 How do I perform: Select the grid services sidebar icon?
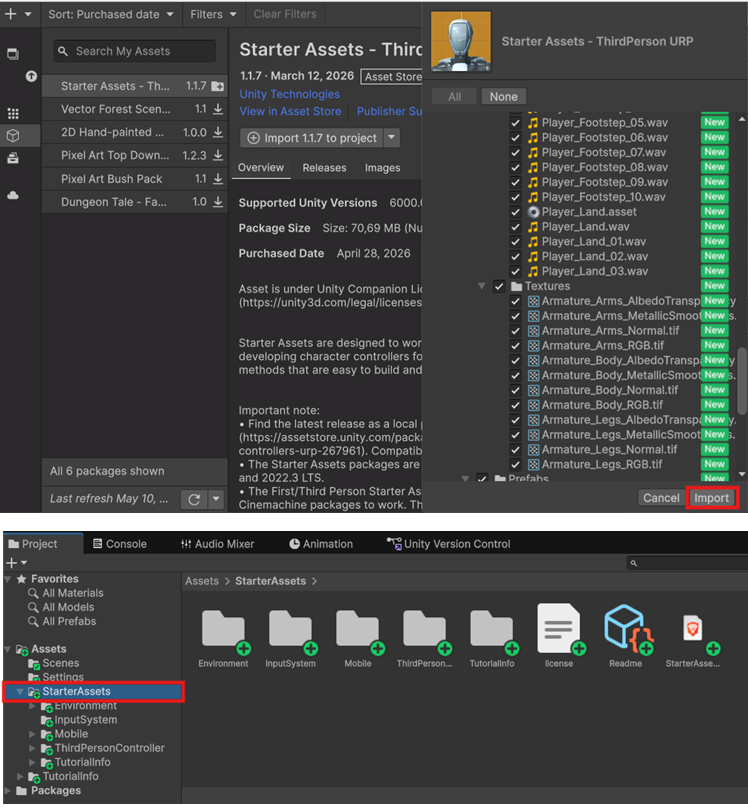point(13,113)
